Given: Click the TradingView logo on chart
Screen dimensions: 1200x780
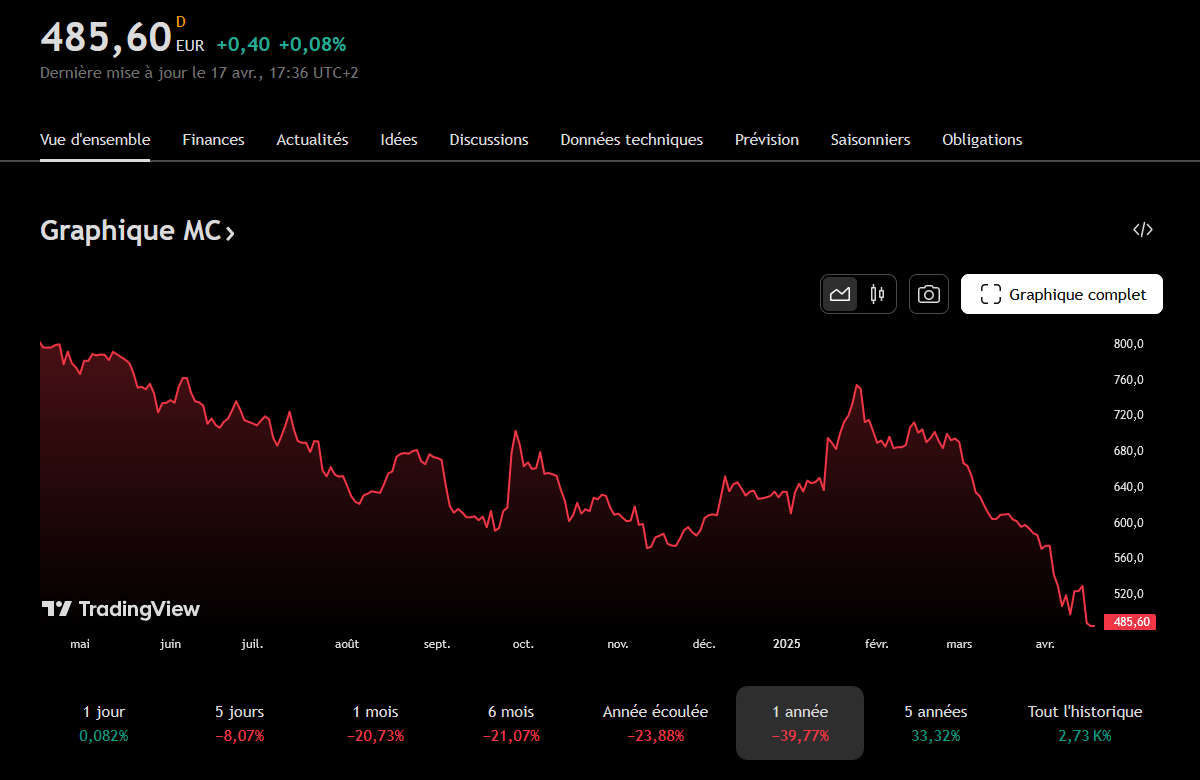Looking at the screenshot, I should click(x=121, y=609).
